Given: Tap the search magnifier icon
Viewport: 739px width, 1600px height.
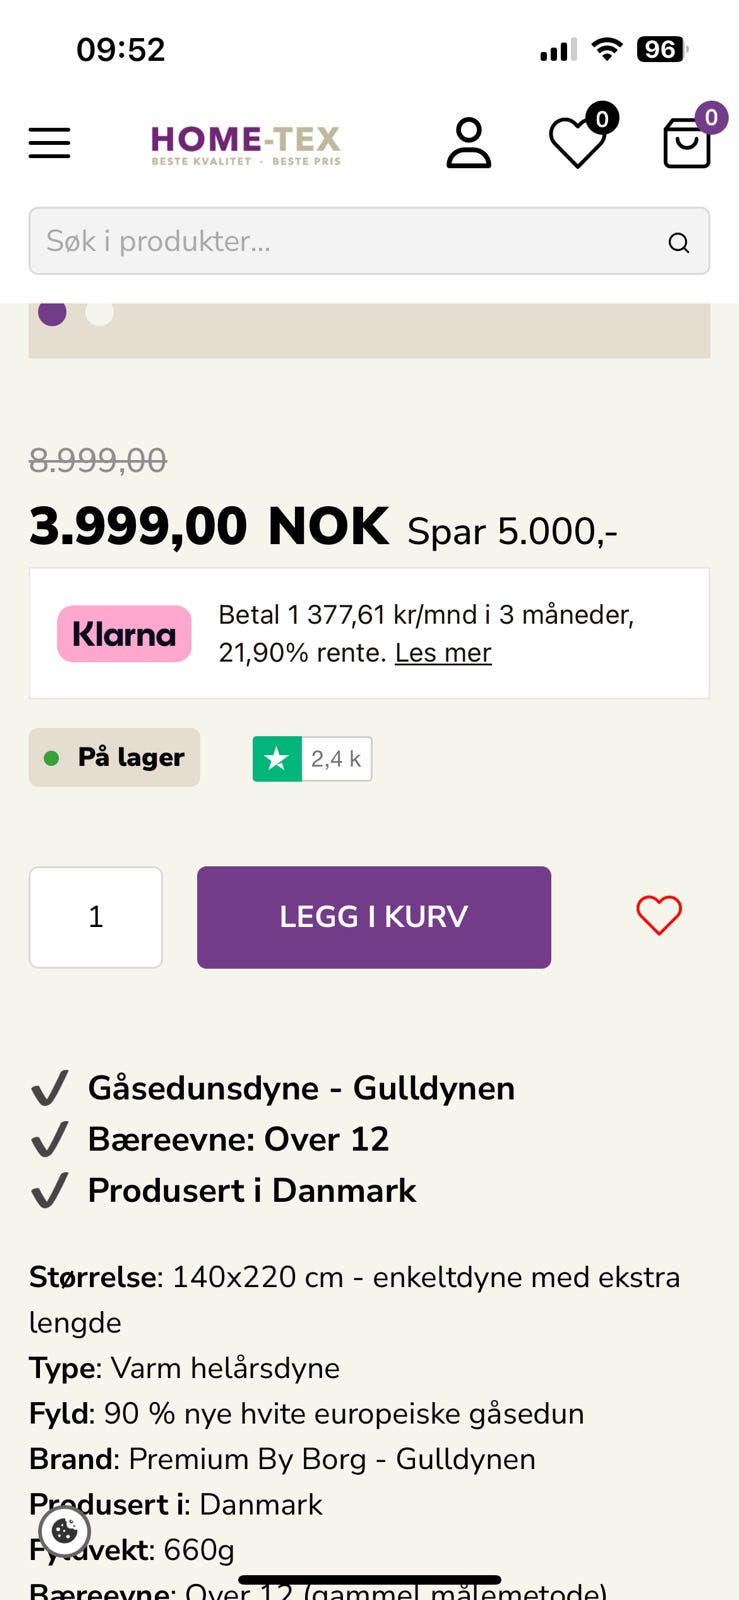Looking at the screenshot, I should point(679,242).
